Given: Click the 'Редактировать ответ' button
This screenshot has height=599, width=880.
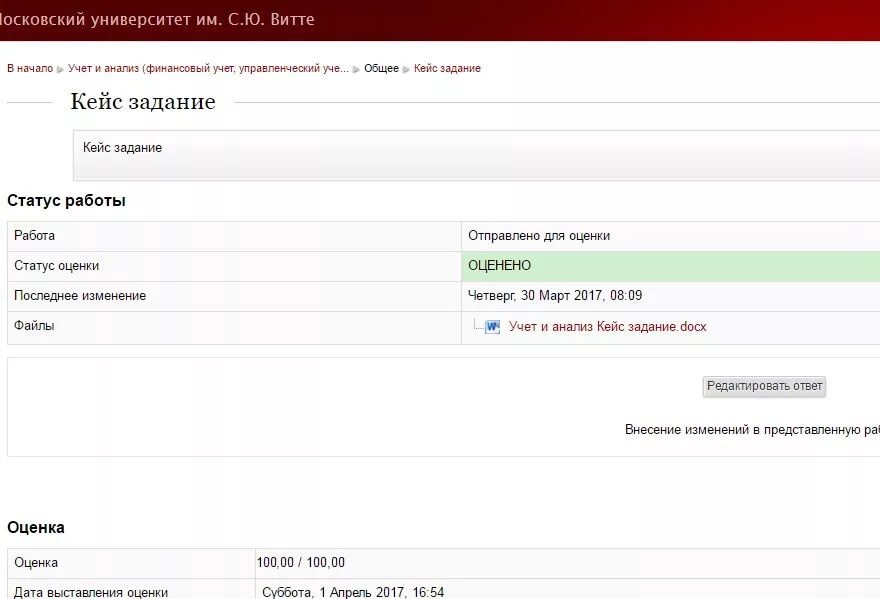Looking at the screenshot, I should pyautogui.click(x=764, y=386).
